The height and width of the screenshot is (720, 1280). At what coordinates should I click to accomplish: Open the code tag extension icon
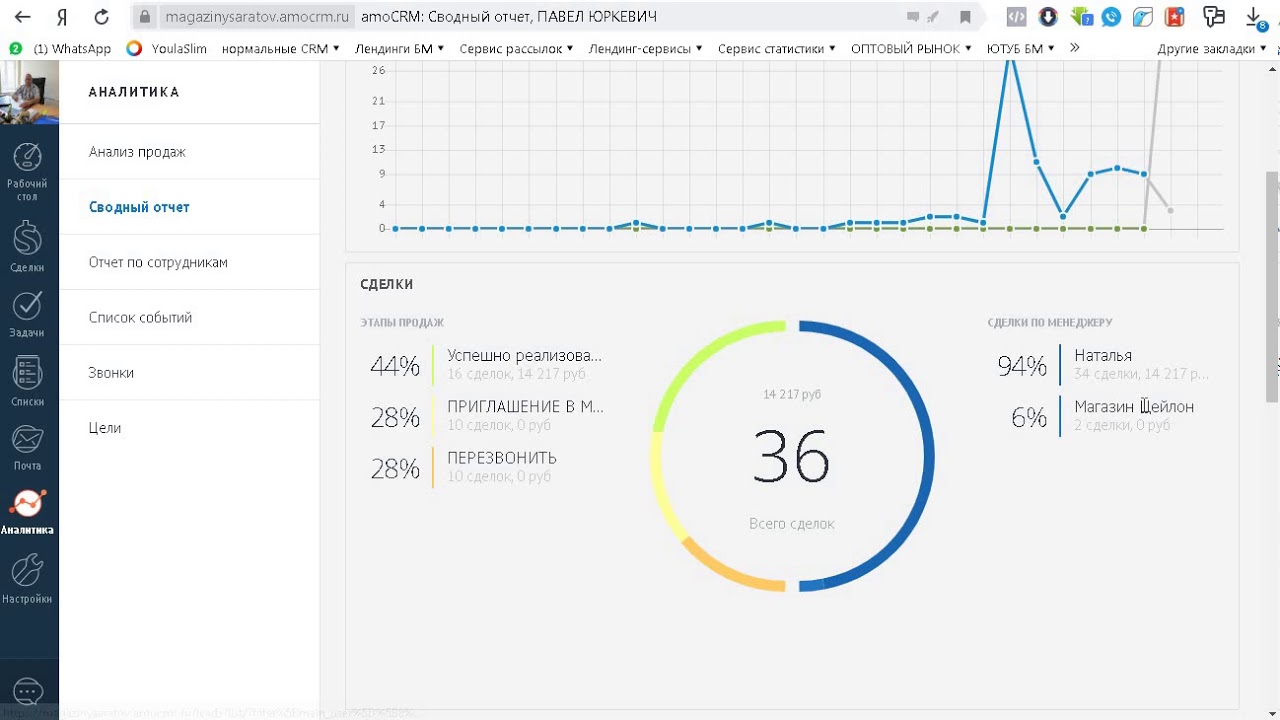point(1016,17)
